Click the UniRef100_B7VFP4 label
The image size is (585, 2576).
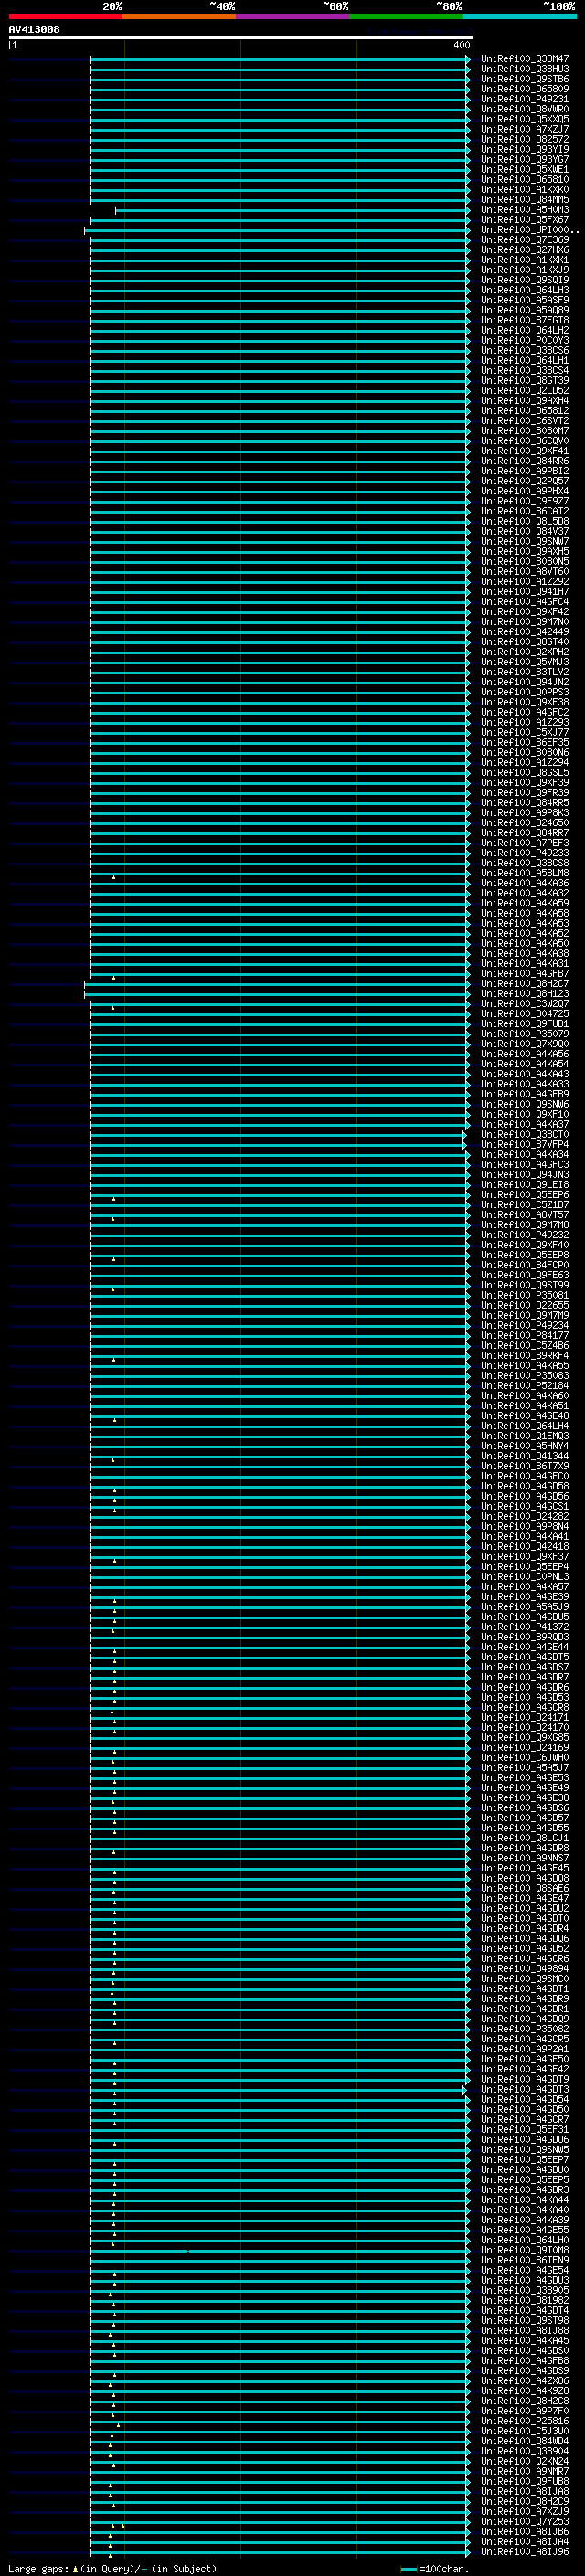click(525, 1145)
